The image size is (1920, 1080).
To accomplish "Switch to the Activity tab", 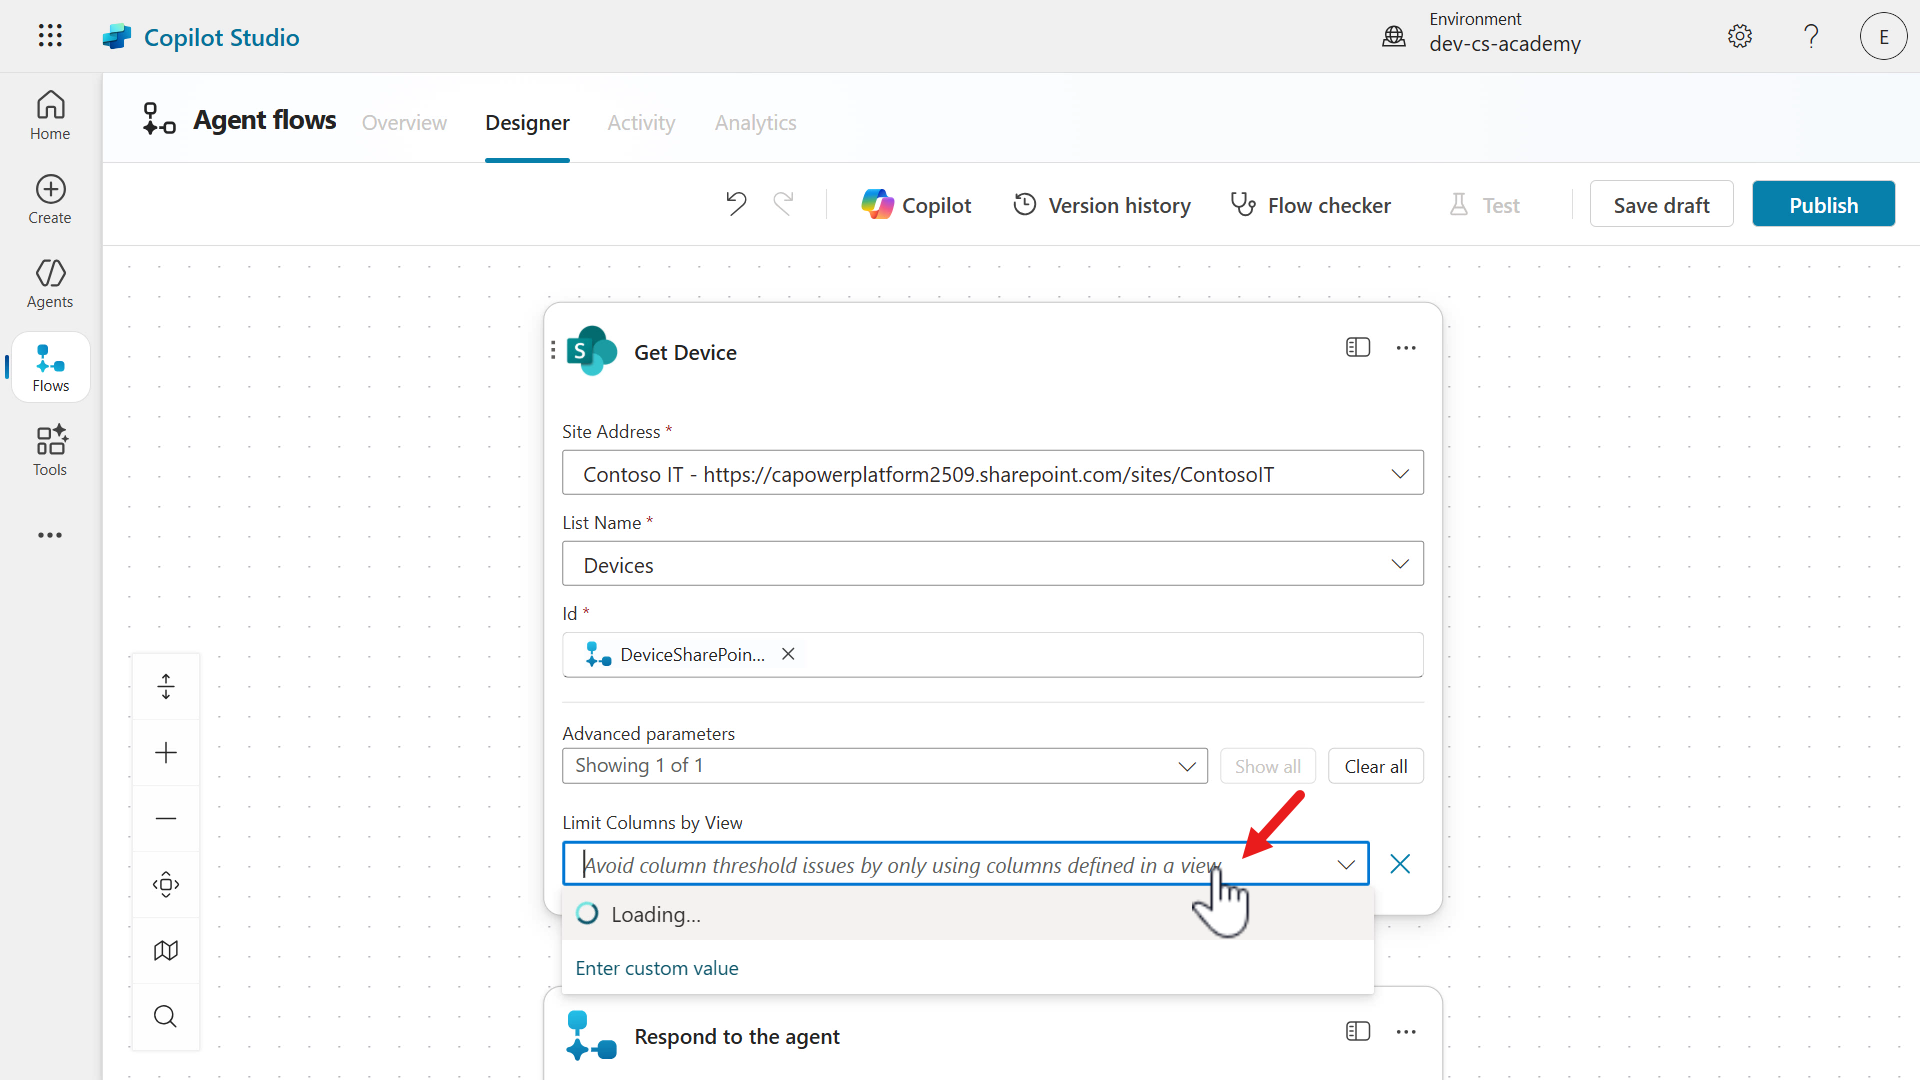I will (x=641, y=122).
